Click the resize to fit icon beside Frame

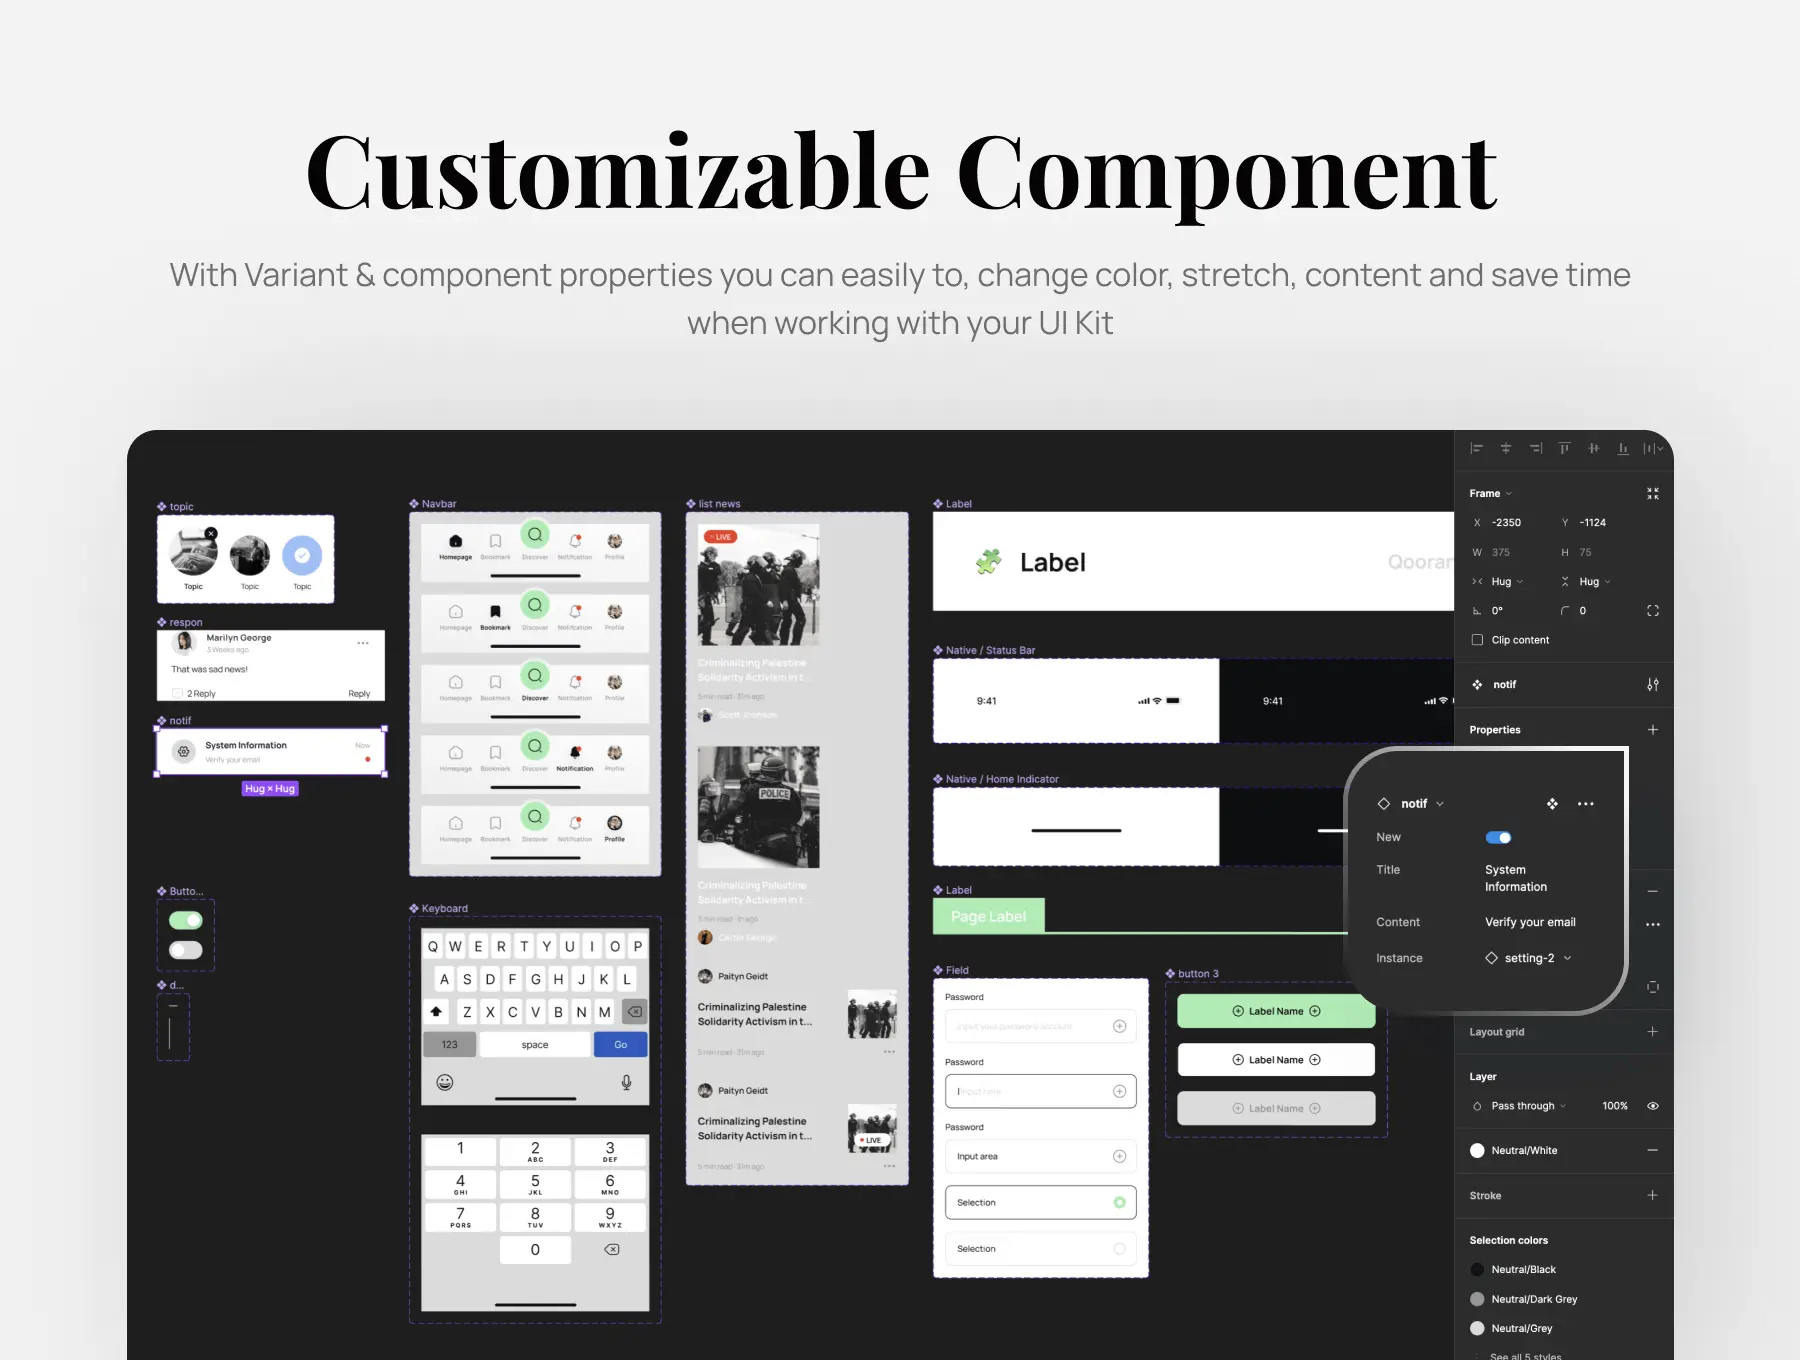tap(1652, 494)
